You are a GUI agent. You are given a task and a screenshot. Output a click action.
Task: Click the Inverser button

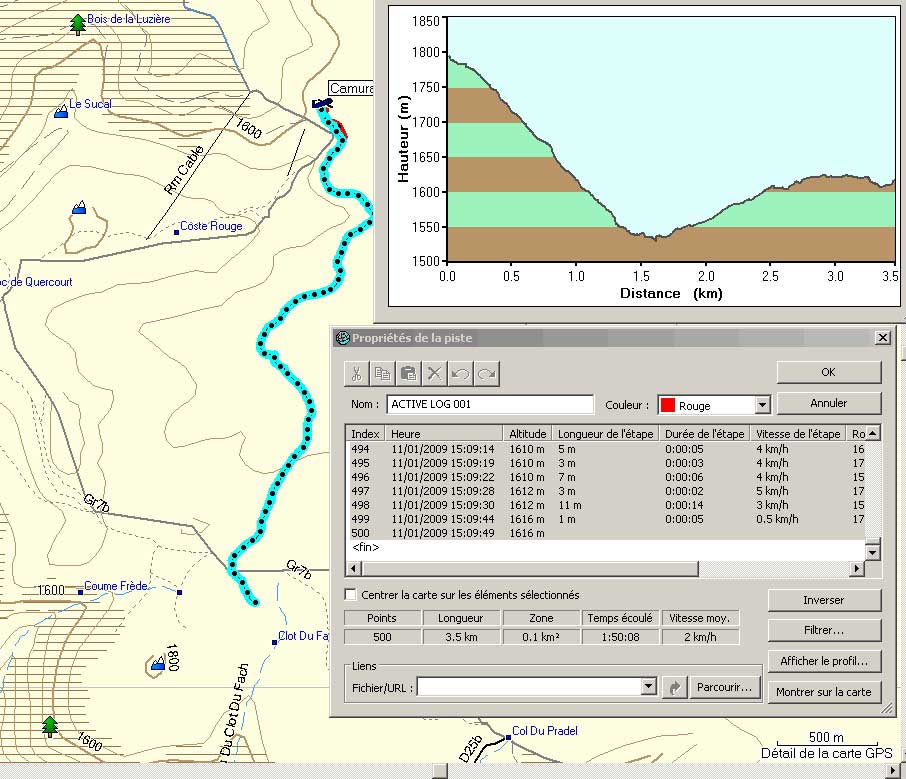(824, 600)
